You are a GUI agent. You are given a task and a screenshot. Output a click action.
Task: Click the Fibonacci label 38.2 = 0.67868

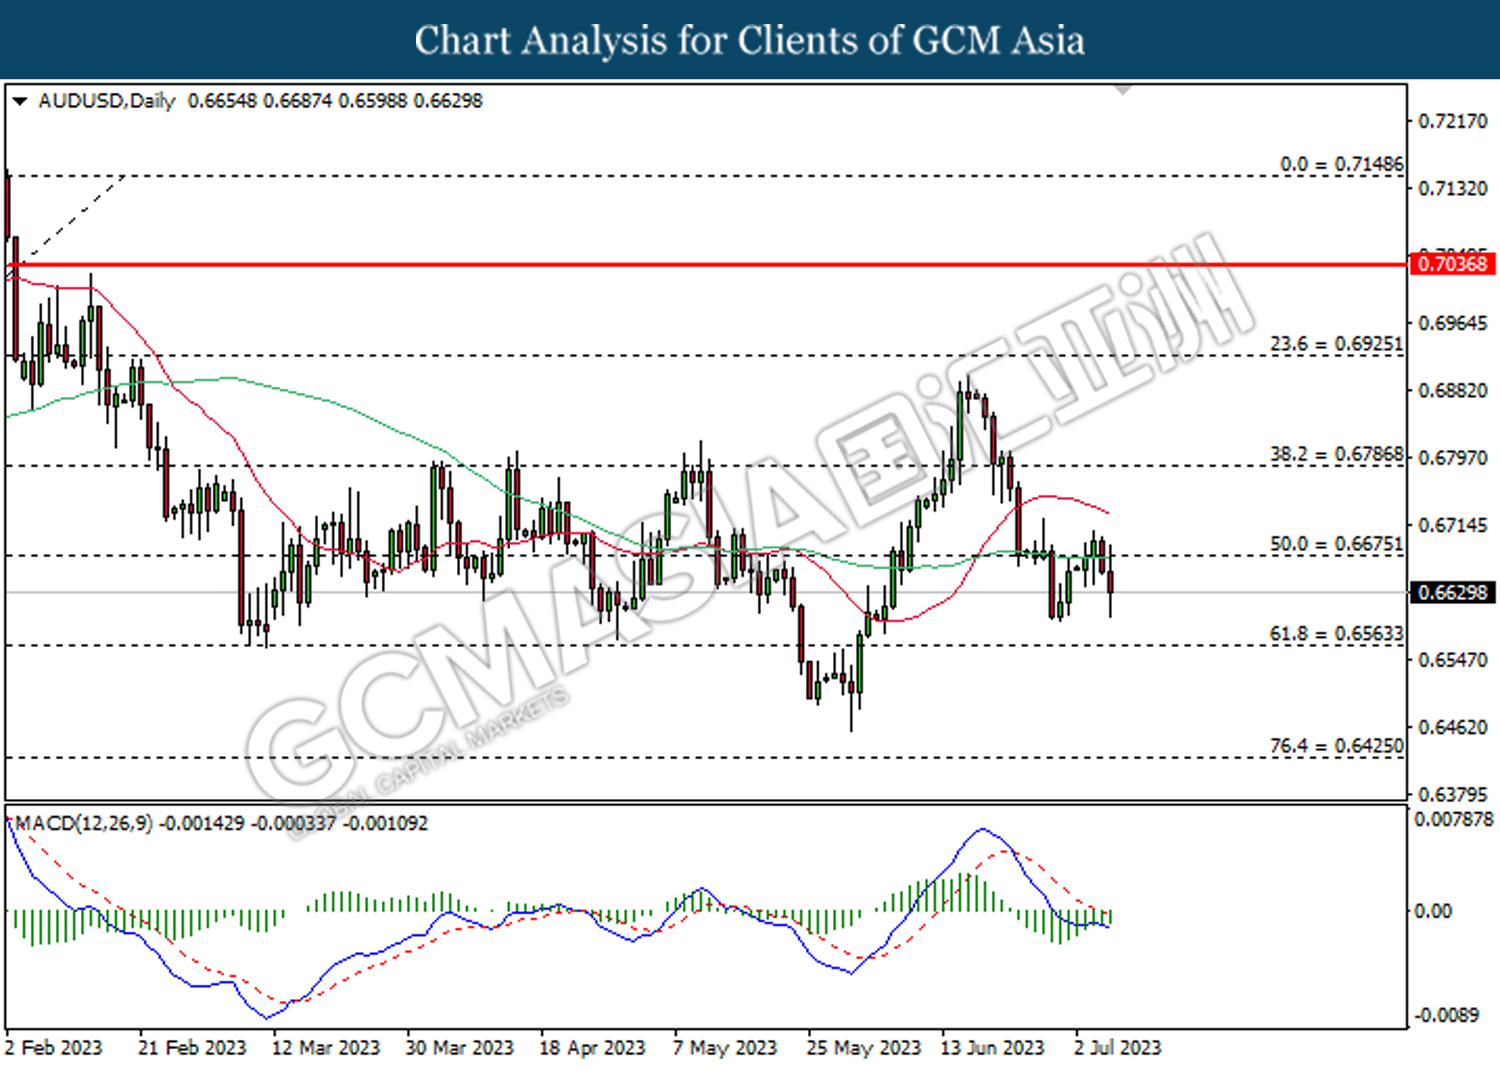1337,454
